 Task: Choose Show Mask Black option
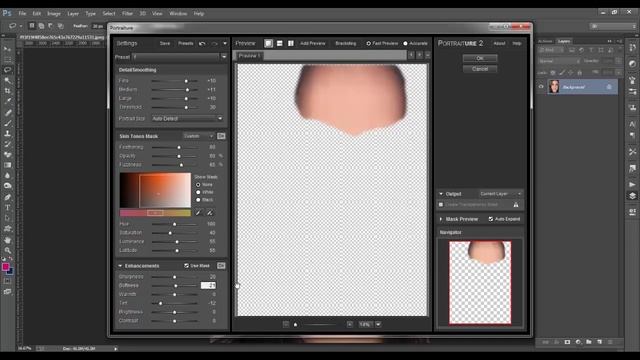coord(198,200)
